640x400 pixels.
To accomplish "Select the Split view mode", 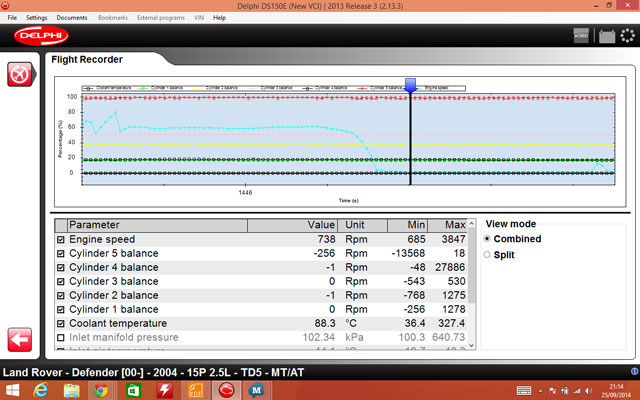I will [487, 255].
